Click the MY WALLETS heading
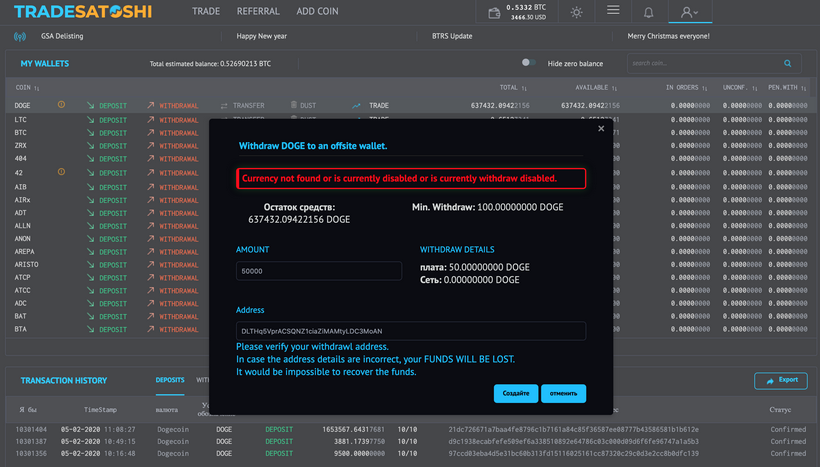 pos(44,63)
